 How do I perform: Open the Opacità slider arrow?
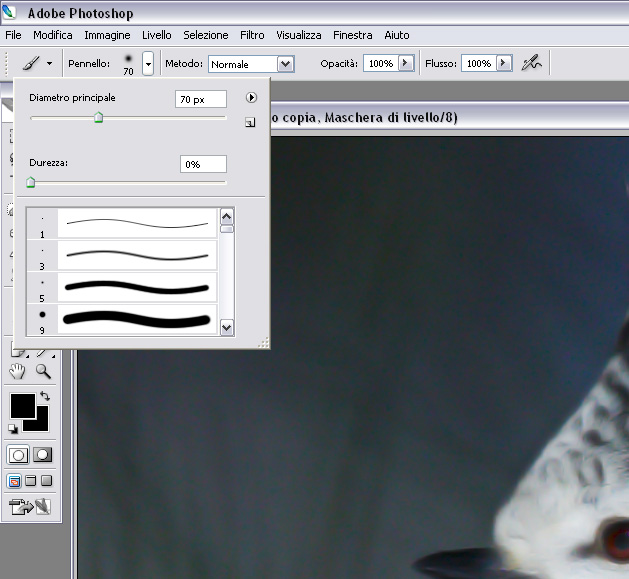coord(406,63)
